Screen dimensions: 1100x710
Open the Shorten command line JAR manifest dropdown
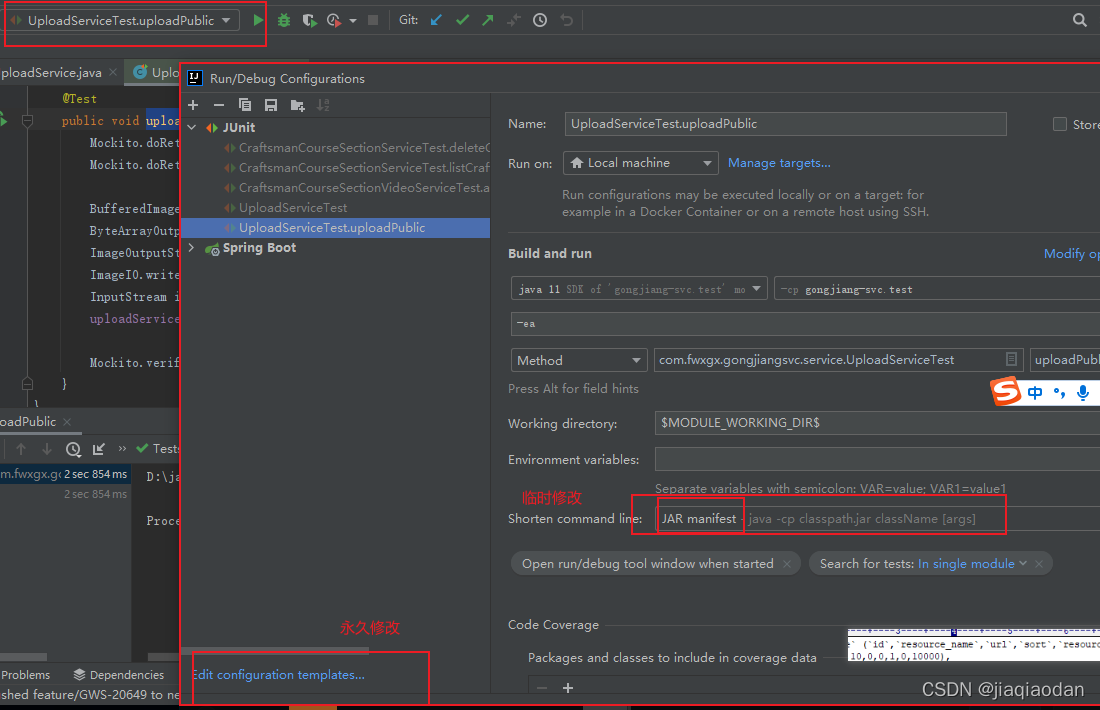(700, 516)
